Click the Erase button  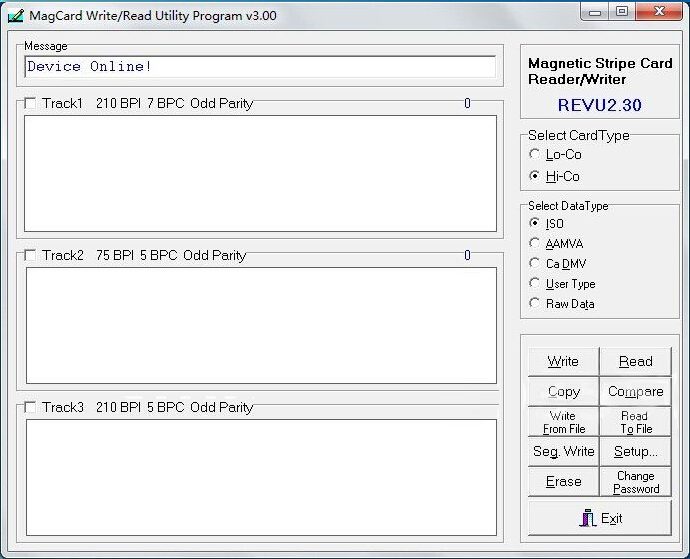tap(563, 482)
